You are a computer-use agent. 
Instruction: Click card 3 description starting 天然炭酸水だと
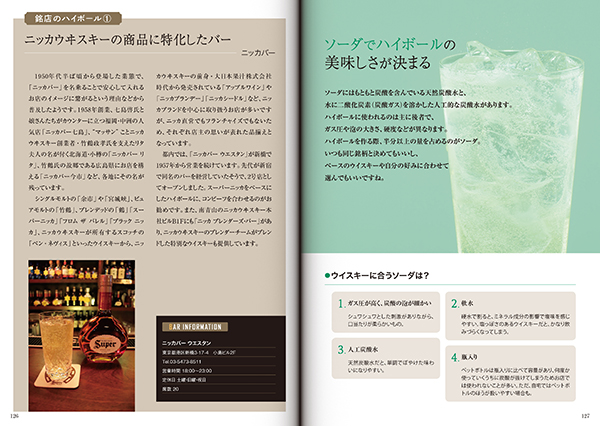(x=390, y=367)
